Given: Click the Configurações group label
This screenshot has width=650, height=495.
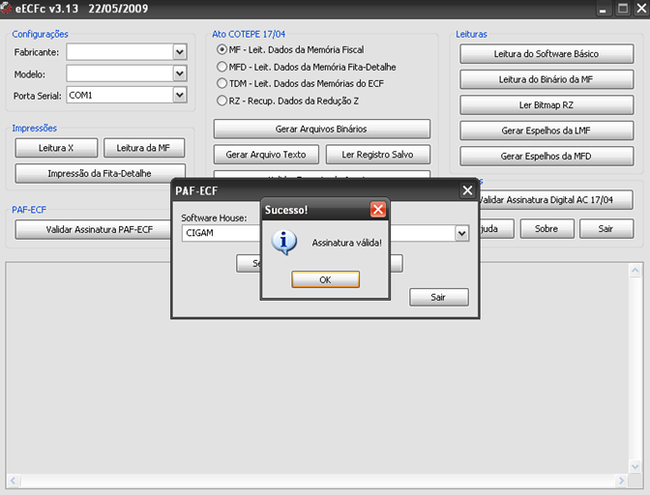Looking at the screenshot, I should point(40,34).
